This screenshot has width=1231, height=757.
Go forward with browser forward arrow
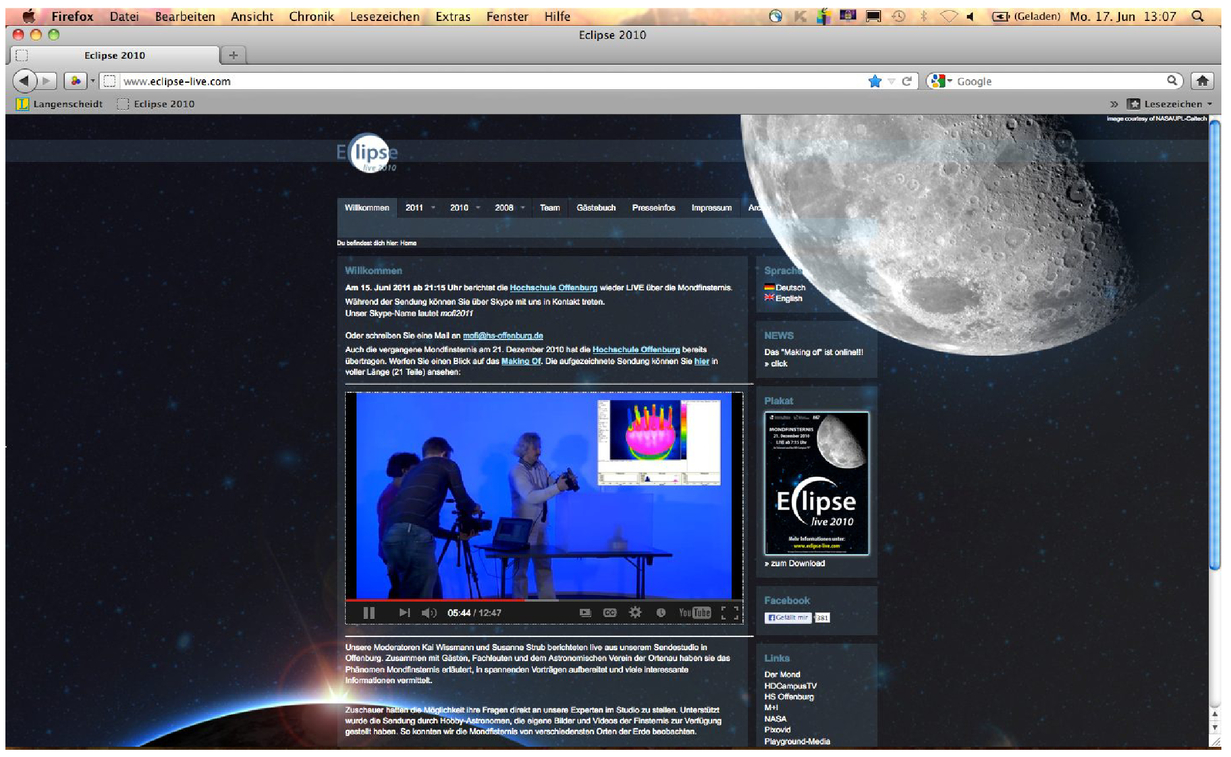pyautogui.click(x=46, y=81)
